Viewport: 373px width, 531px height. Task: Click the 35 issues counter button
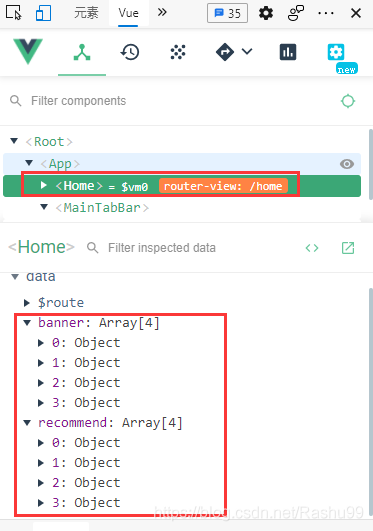pyautogui.click(x=227, y=13)
